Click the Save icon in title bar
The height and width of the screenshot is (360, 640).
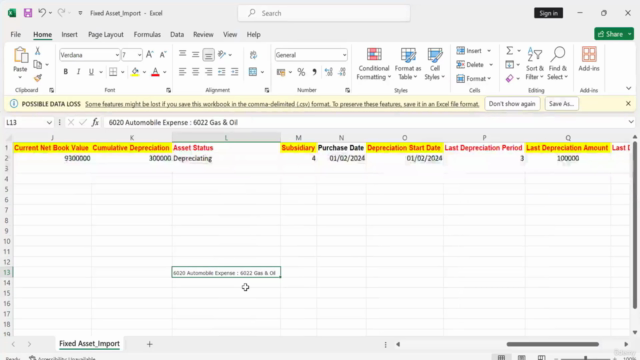[28, 13]
